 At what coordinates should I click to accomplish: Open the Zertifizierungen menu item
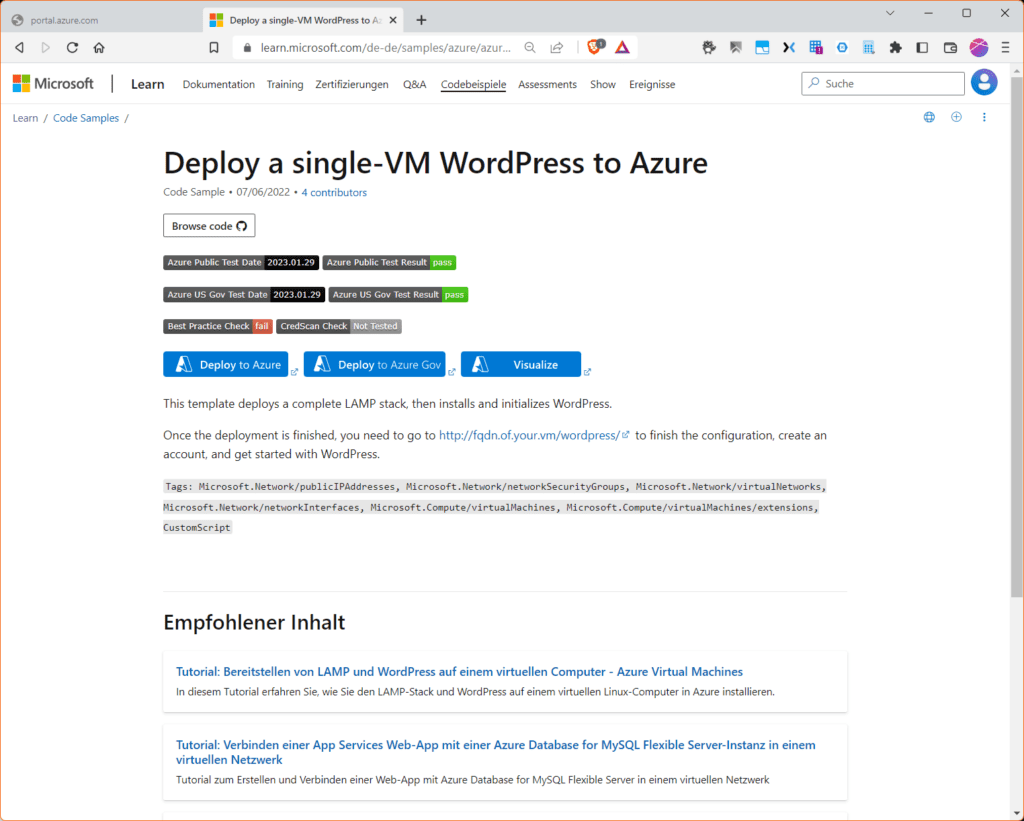pos(352,84)
